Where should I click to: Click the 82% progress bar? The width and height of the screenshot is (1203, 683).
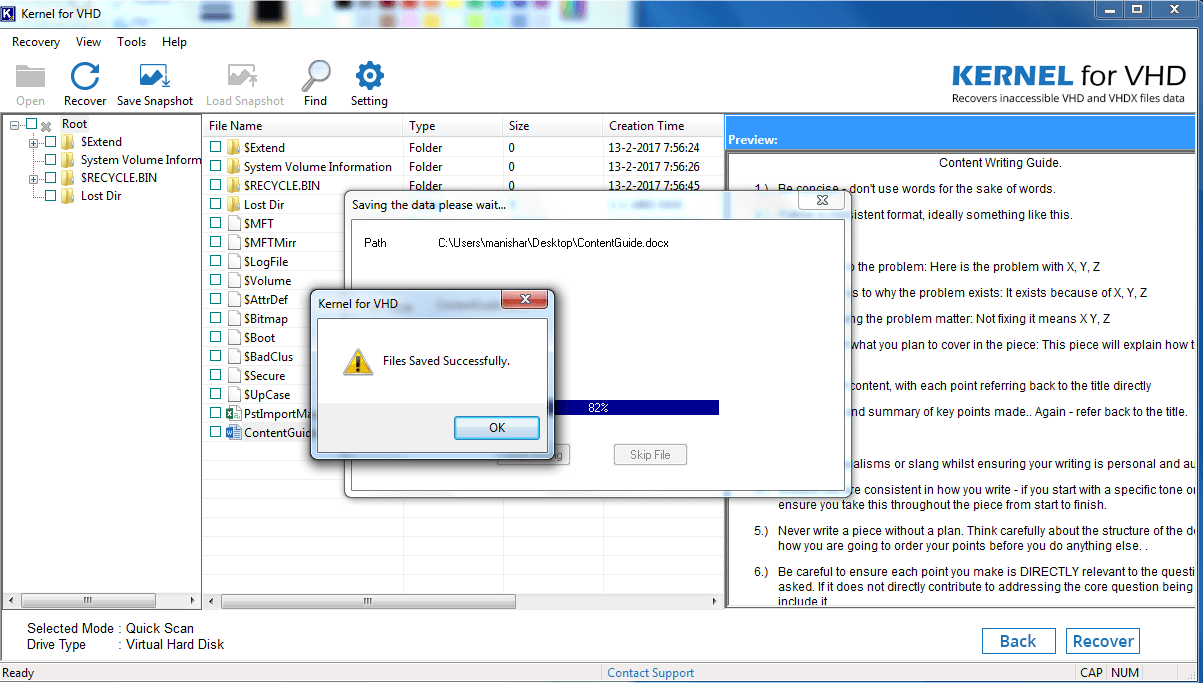[x=635, y=407]
